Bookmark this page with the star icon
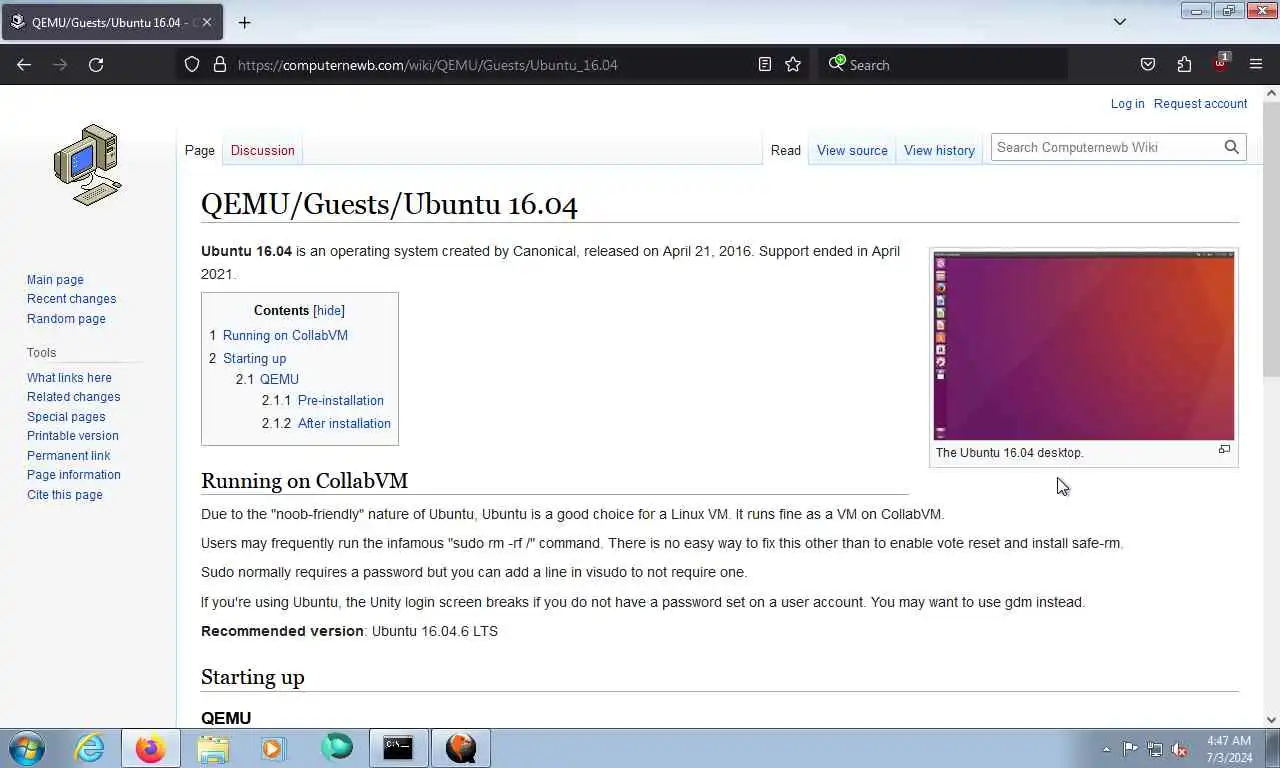 793,65
